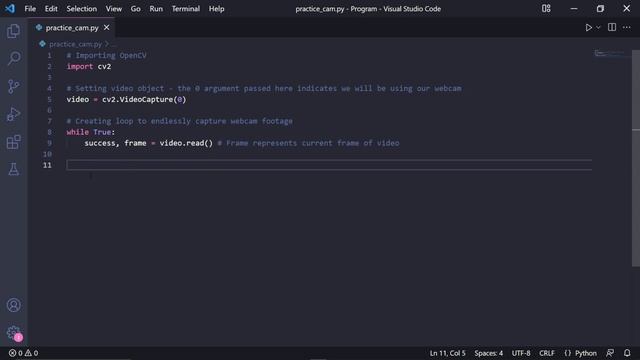
Task: Place cursor on empty line 11
Action: (x=329, y=165)
